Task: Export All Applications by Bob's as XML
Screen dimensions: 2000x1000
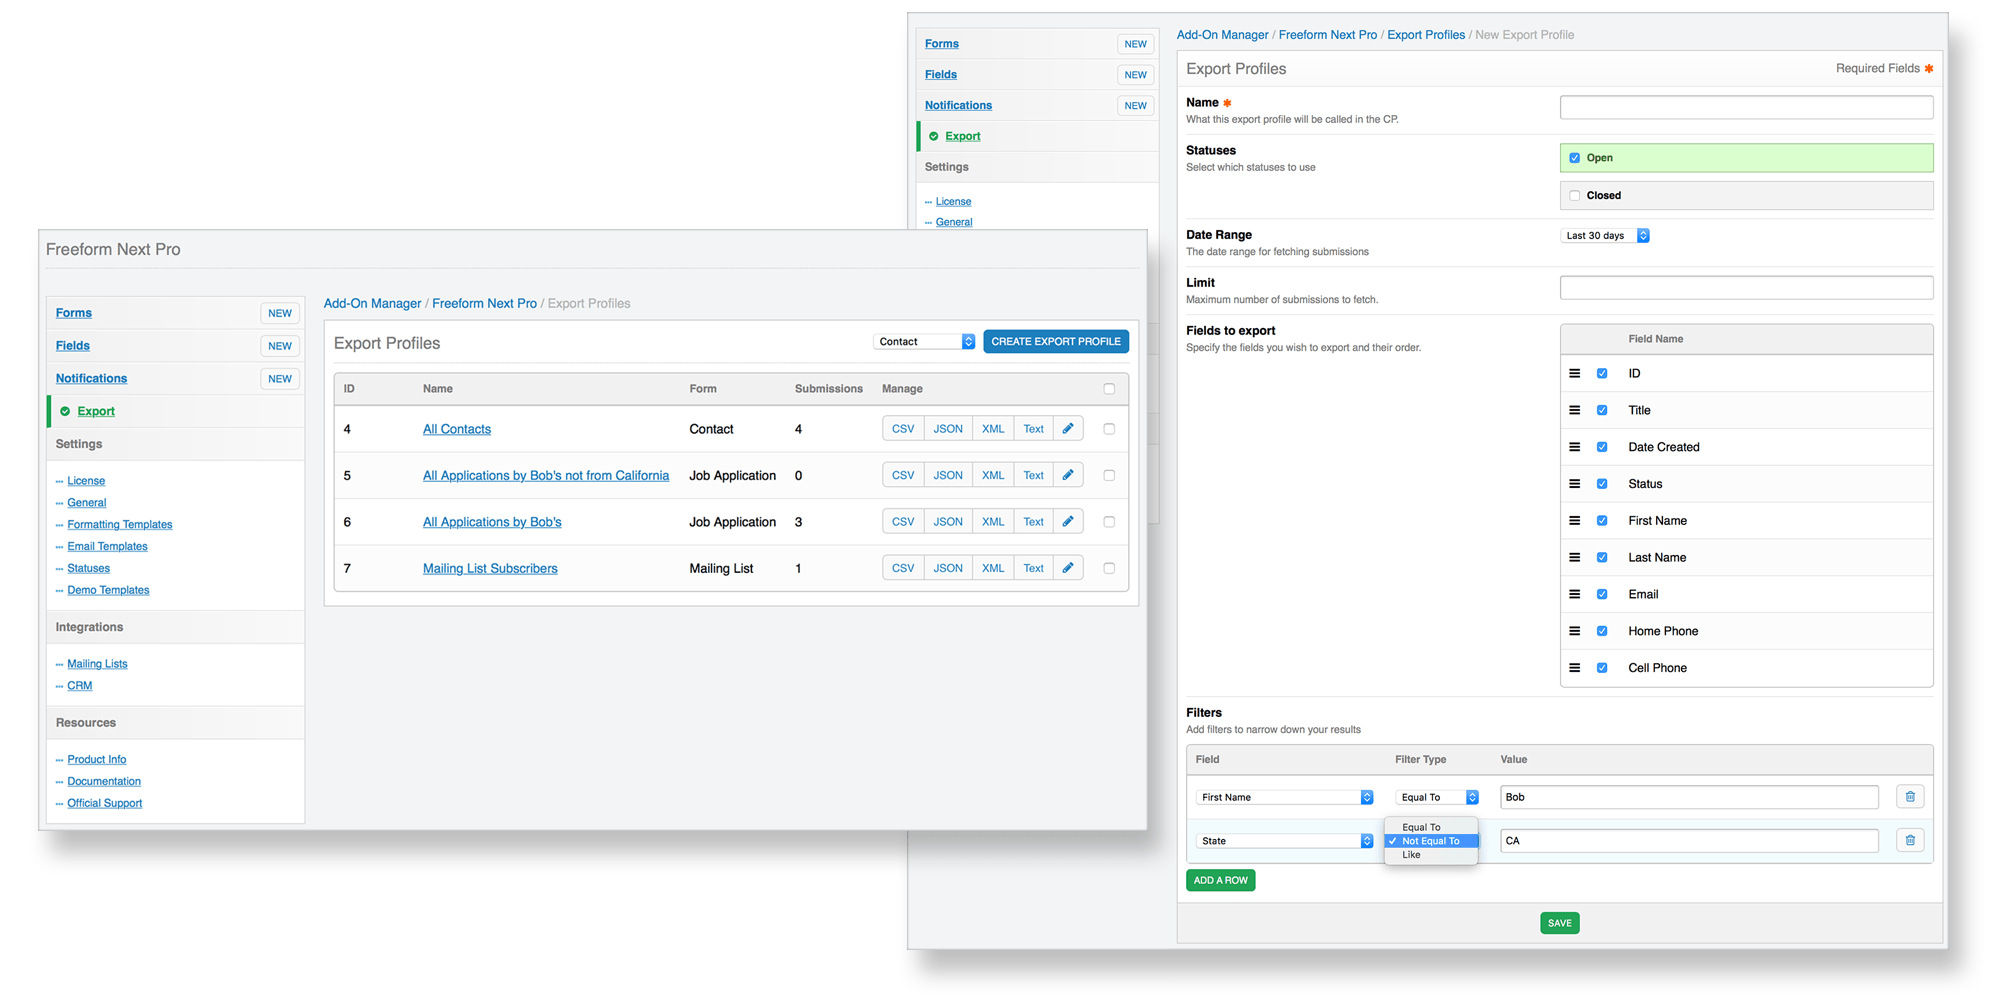Action: click(x=993, y=522)
